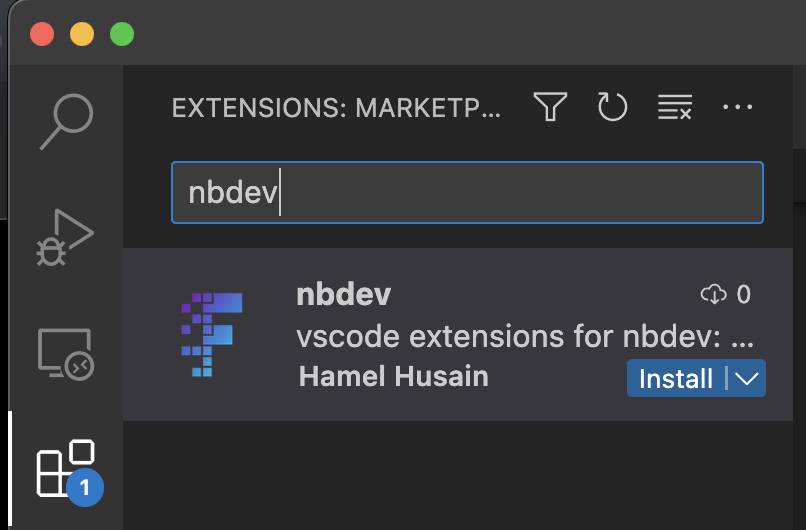806x530 pixels.
Task: Maximize the window with the green button
Action: (x=122, y=34)
